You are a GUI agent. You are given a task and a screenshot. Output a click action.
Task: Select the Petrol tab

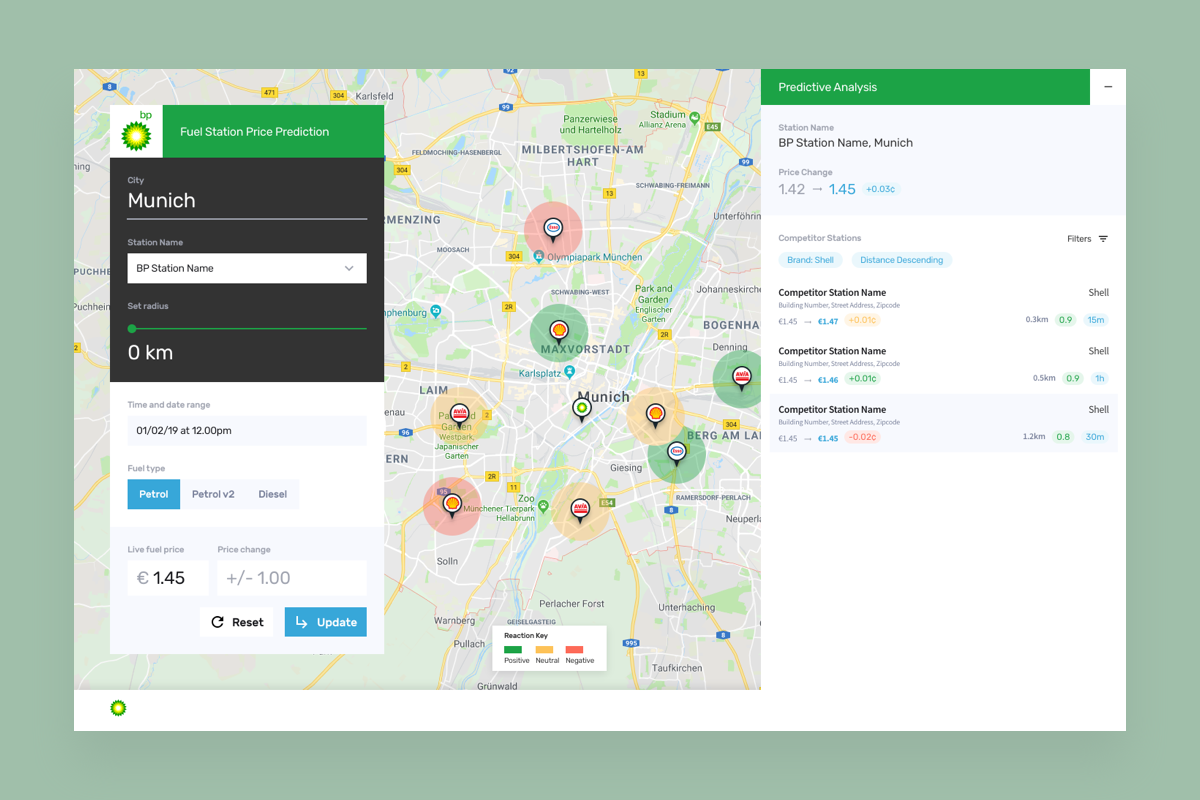coord(153,494)
